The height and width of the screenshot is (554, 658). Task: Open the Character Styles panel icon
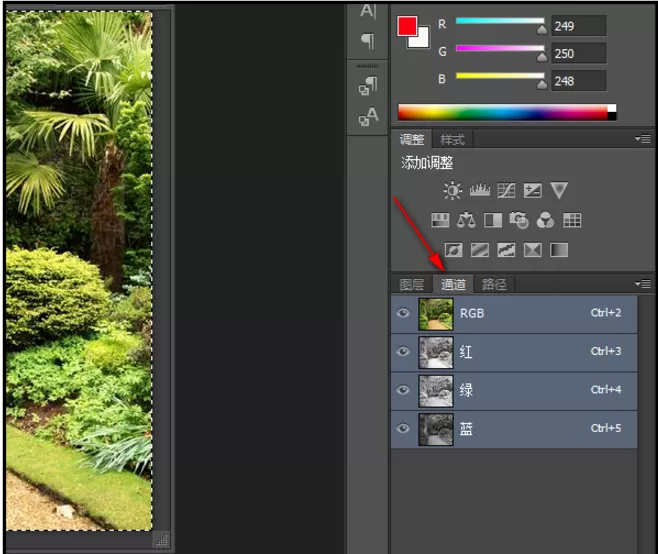[368, 116]
